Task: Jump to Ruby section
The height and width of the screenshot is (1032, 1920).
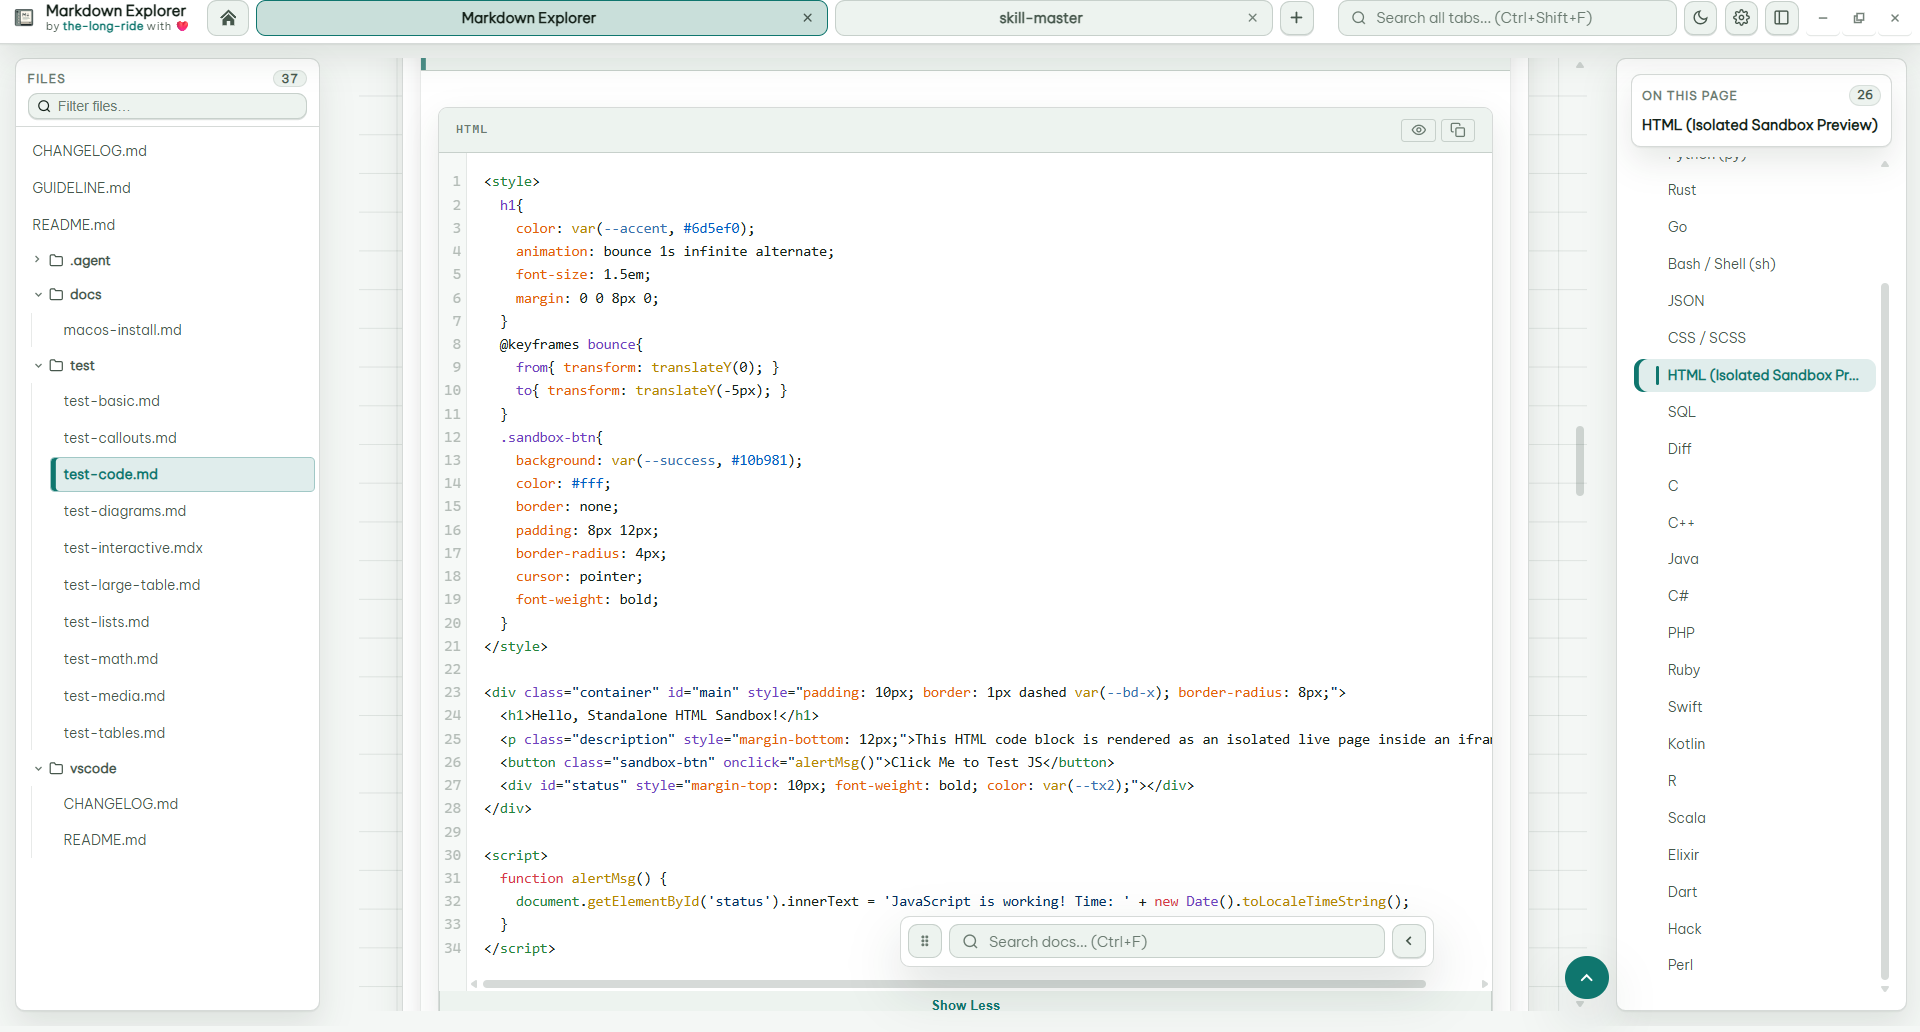Action: (x=1683, y=670)
